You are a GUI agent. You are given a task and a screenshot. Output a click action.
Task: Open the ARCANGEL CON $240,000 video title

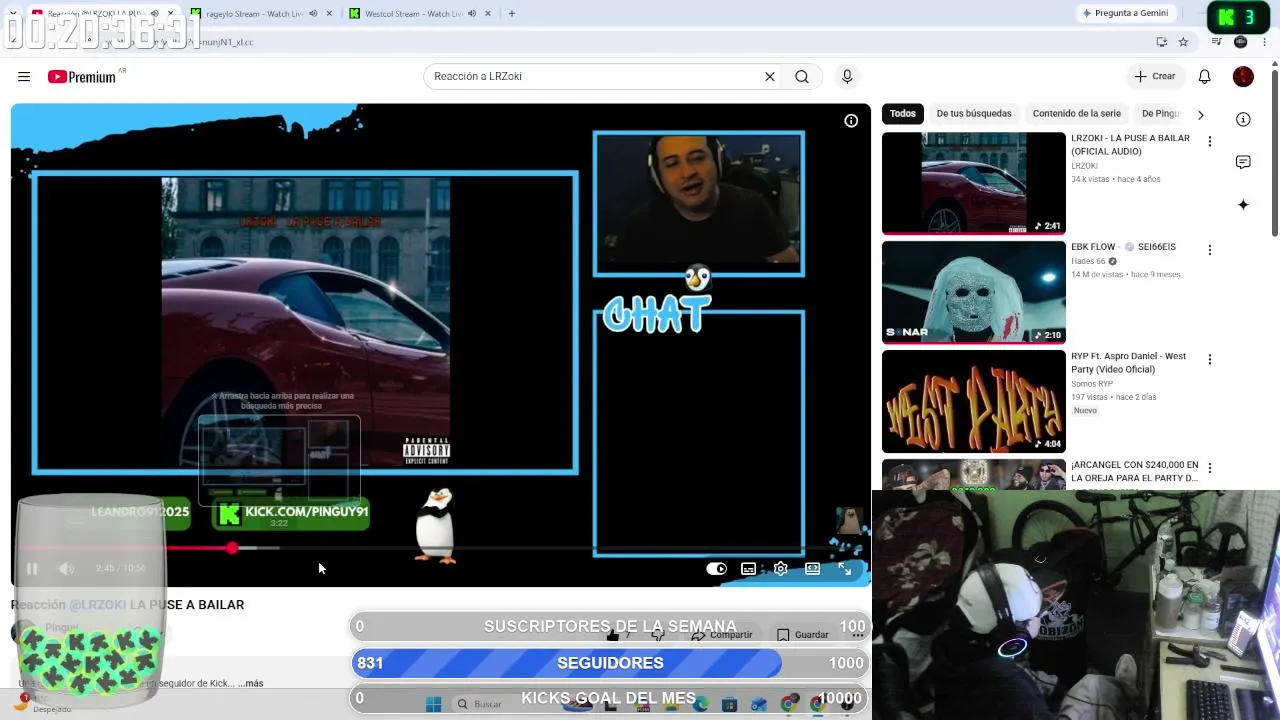pyautogui.click(x=1134, y=472)
